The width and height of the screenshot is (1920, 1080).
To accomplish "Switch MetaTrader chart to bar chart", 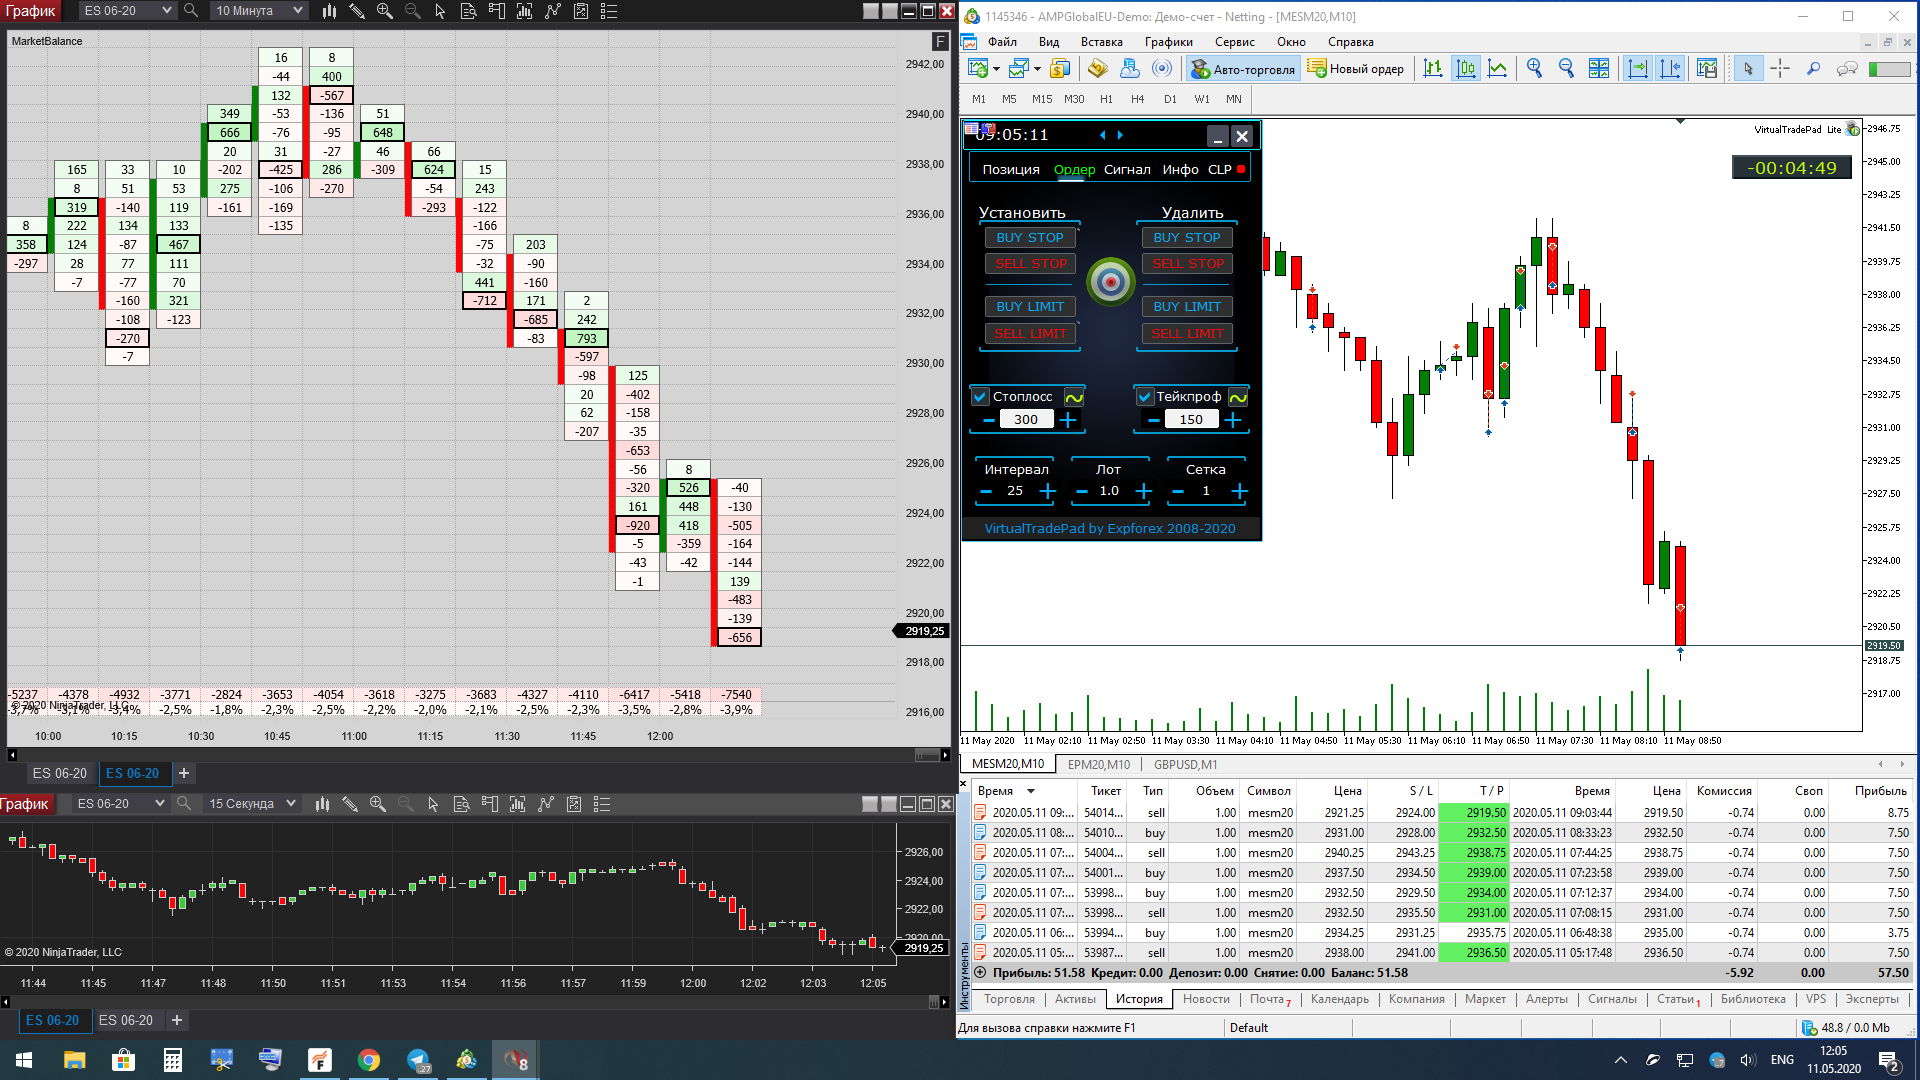I will [1433, 68].
